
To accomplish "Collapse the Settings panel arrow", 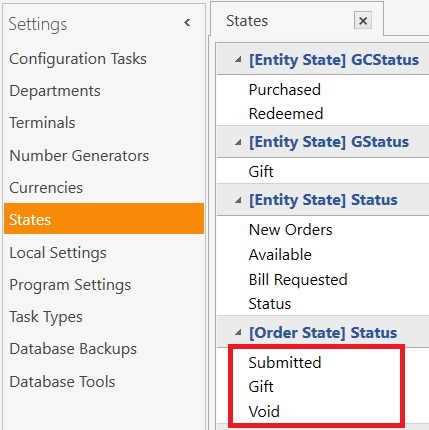I will point(187,23).
